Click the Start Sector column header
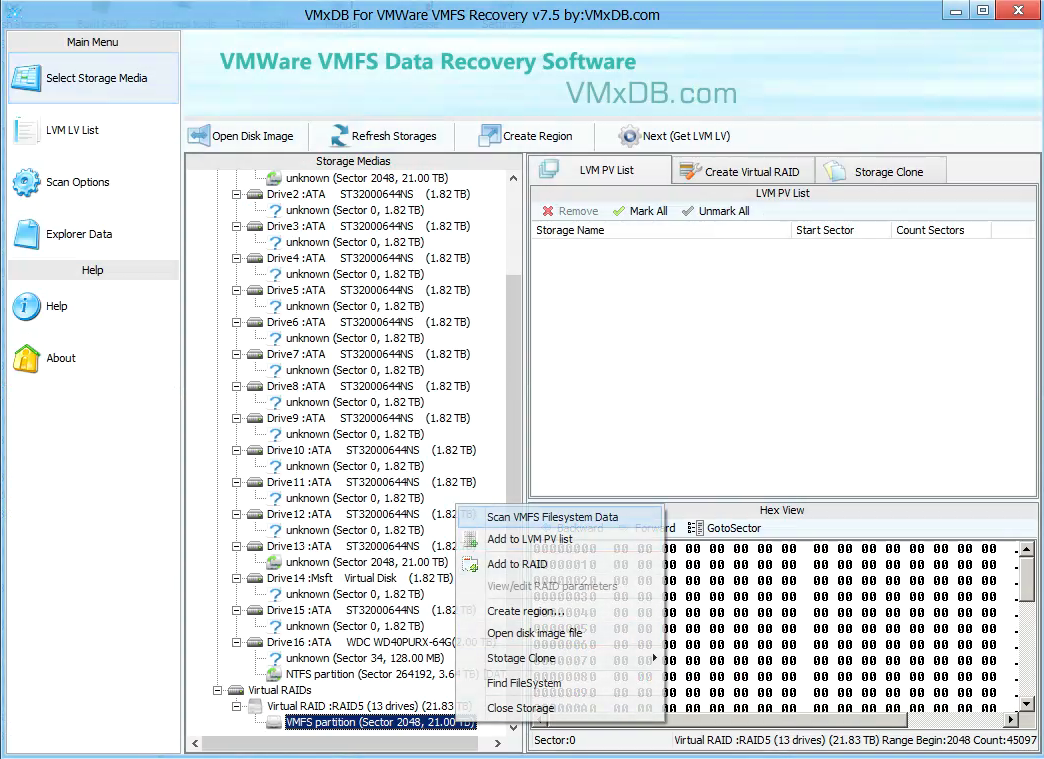1044x759 pixels. (841, 230)
